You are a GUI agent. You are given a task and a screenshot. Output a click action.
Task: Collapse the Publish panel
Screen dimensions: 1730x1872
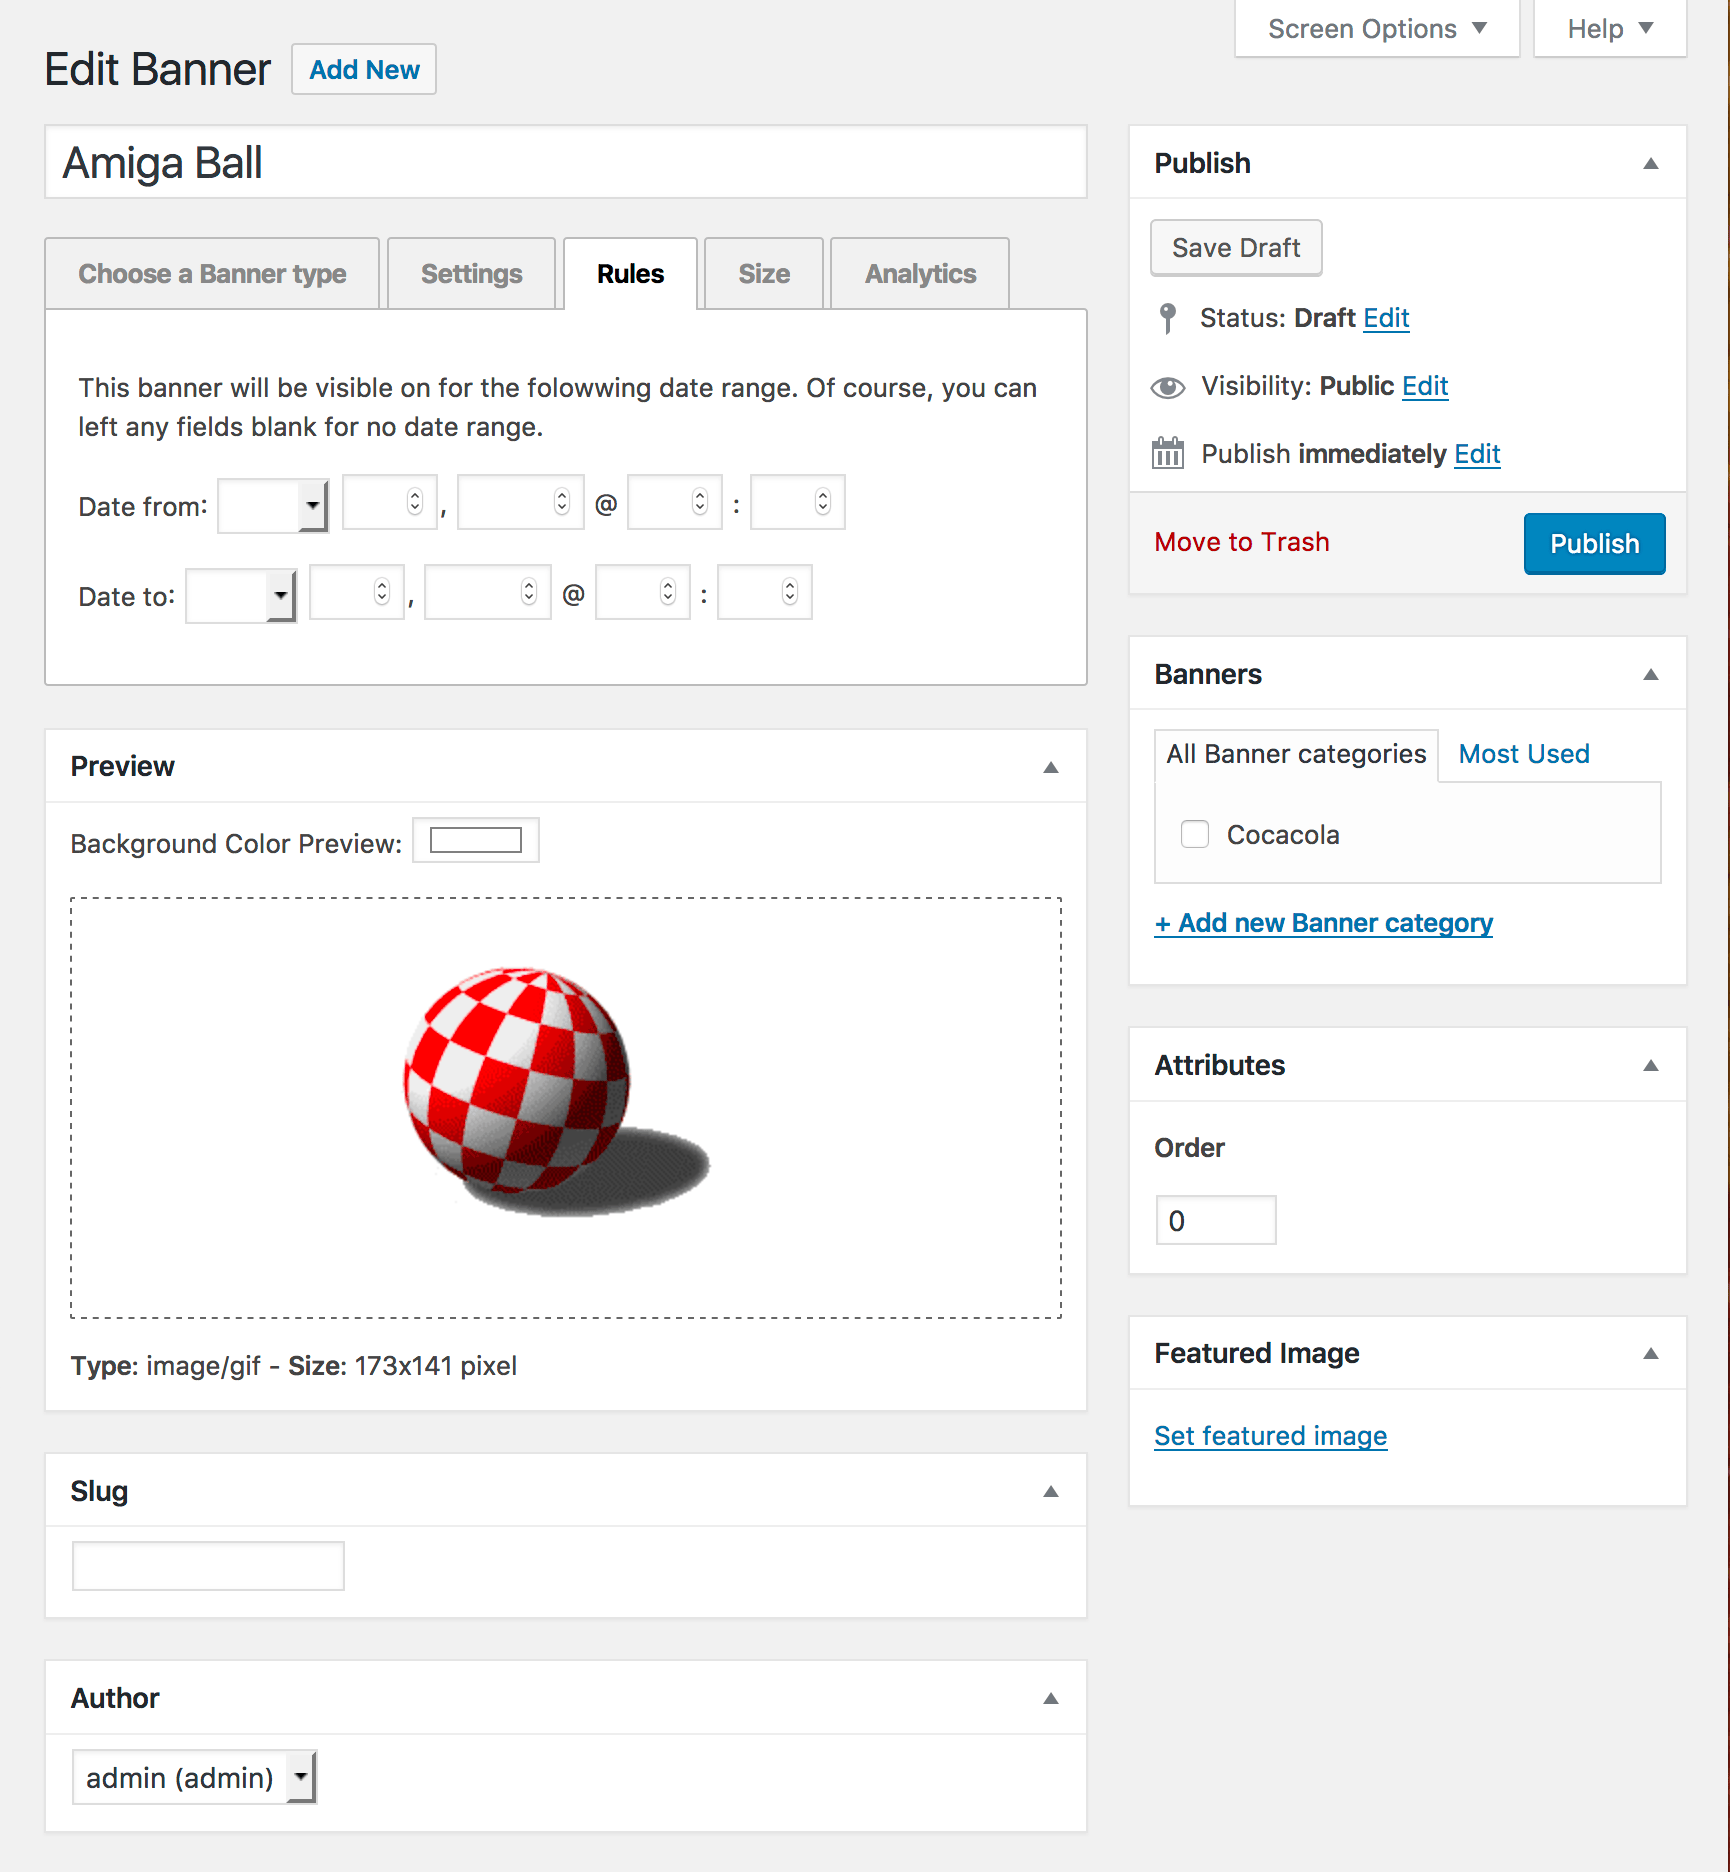point(1651,163)
